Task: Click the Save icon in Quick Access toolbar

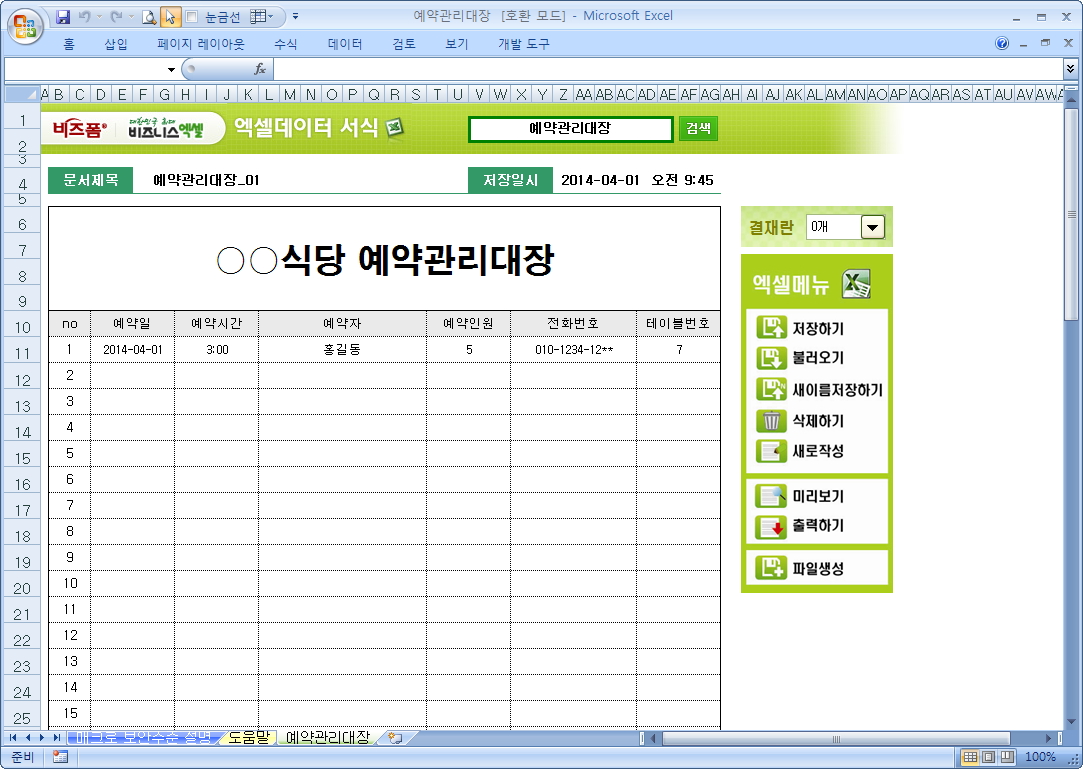Action: pos(63,17)
